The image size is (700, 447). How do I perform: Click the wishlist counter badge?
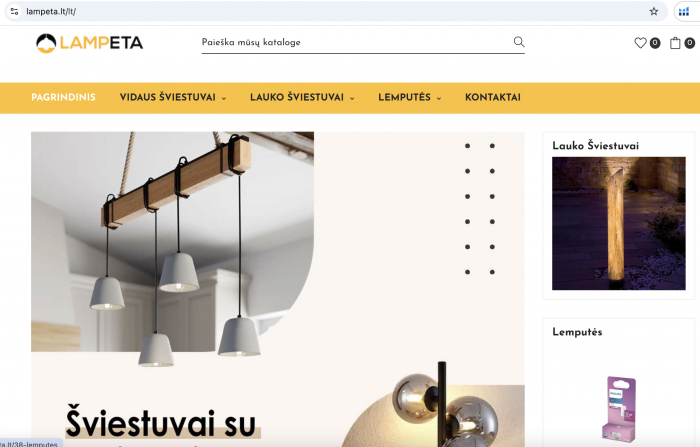[655, 43]
